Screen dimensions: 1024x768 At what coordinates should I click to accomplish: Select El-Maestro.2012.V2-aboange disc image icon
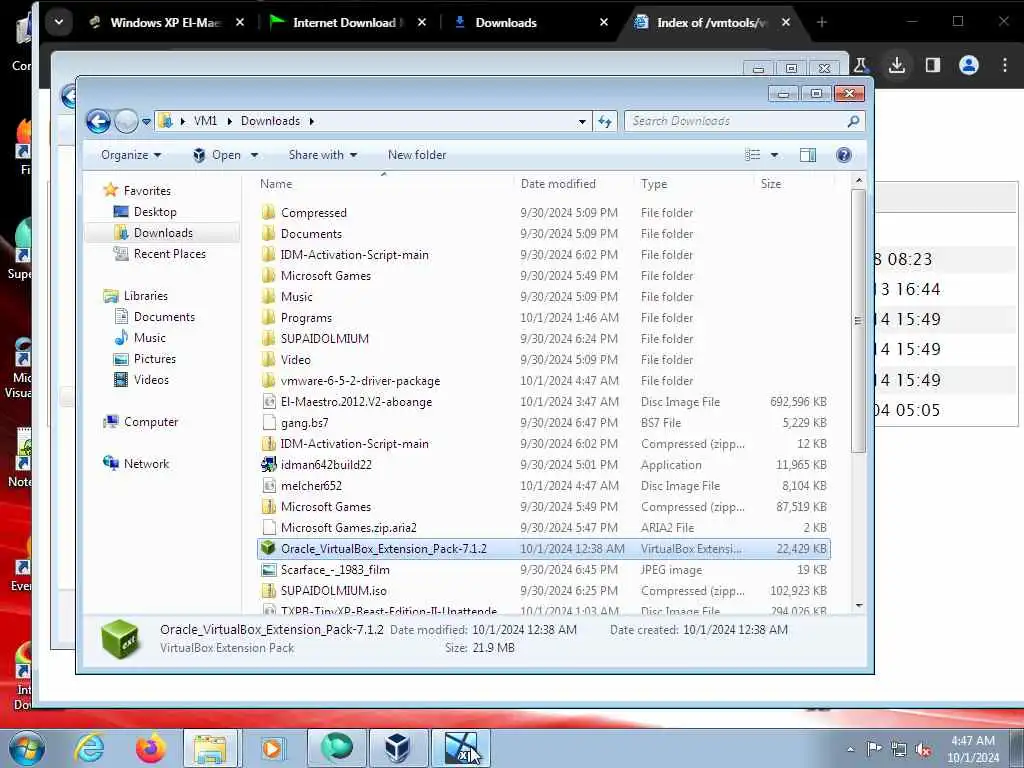pyautogui.click(x=268, y=402)
